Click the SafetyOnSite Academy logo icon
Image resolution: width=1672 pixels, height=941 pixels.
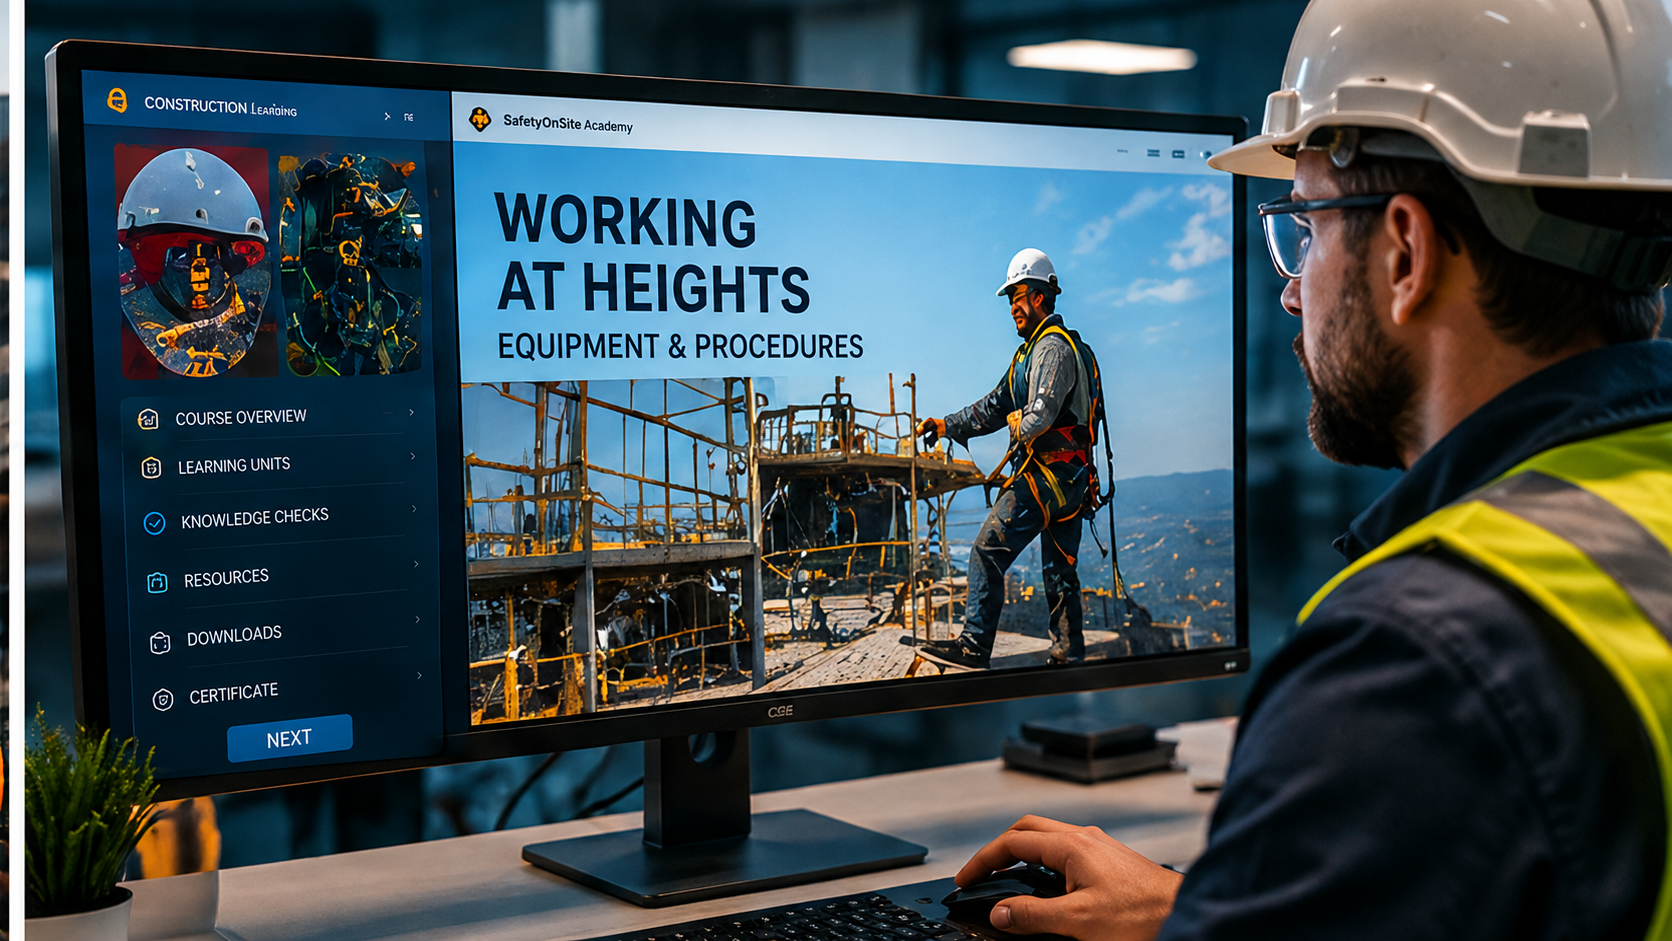[x=480, y=119]
